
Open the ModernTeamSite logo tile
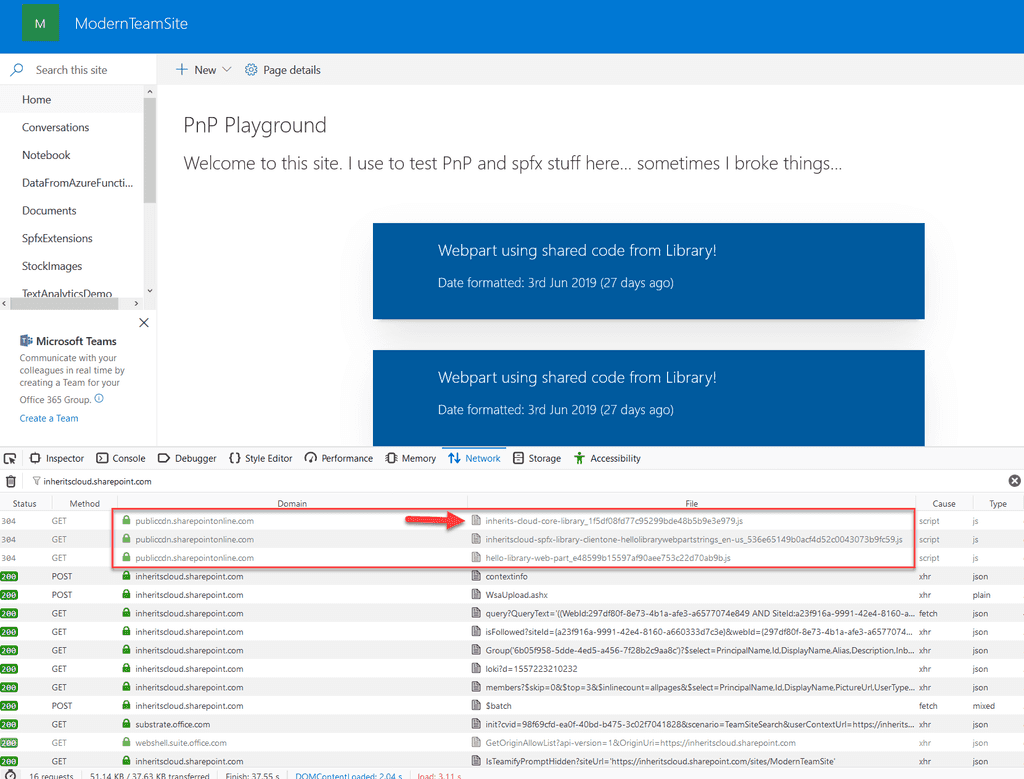click(40, 24)
